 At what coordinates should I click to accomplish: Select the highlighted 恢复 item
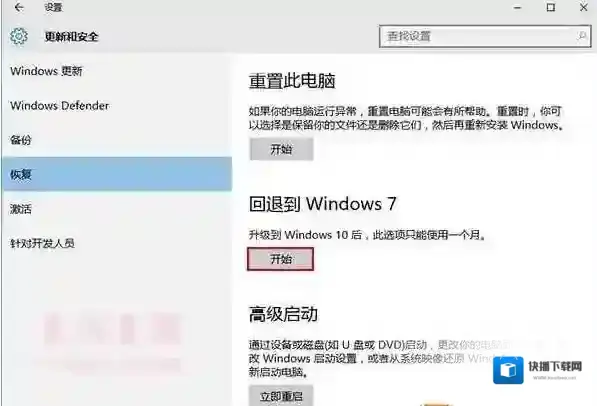pos(117,174)
